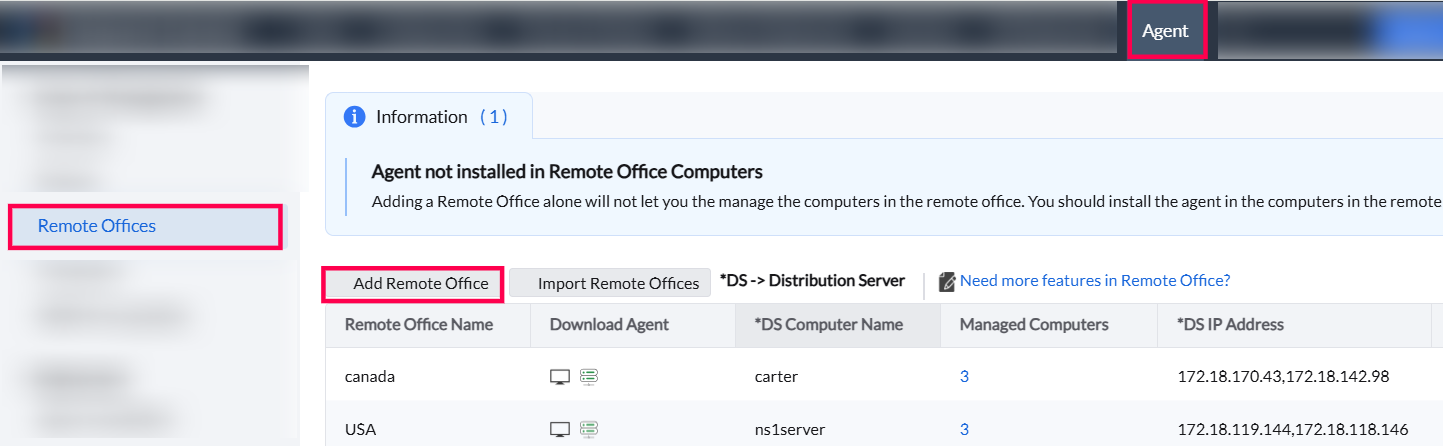The height and width of the screenshot is (446, 1443).
Task: Sort by the DS Computer Name column
Action: (829, 324)
